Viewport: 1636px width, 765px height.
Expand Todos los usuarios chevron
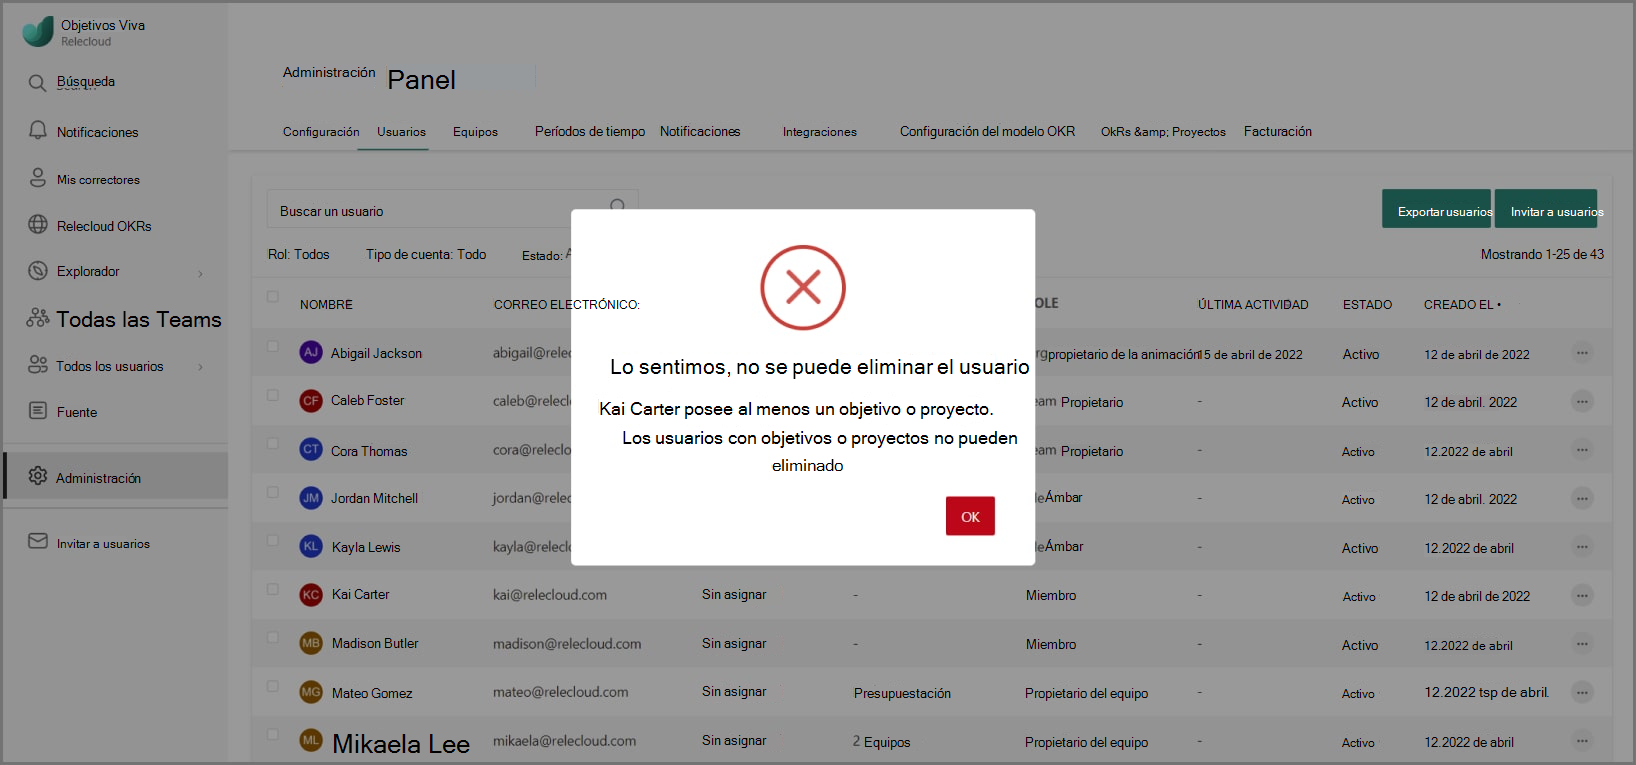pyautogui.click(x=200, y=367)
